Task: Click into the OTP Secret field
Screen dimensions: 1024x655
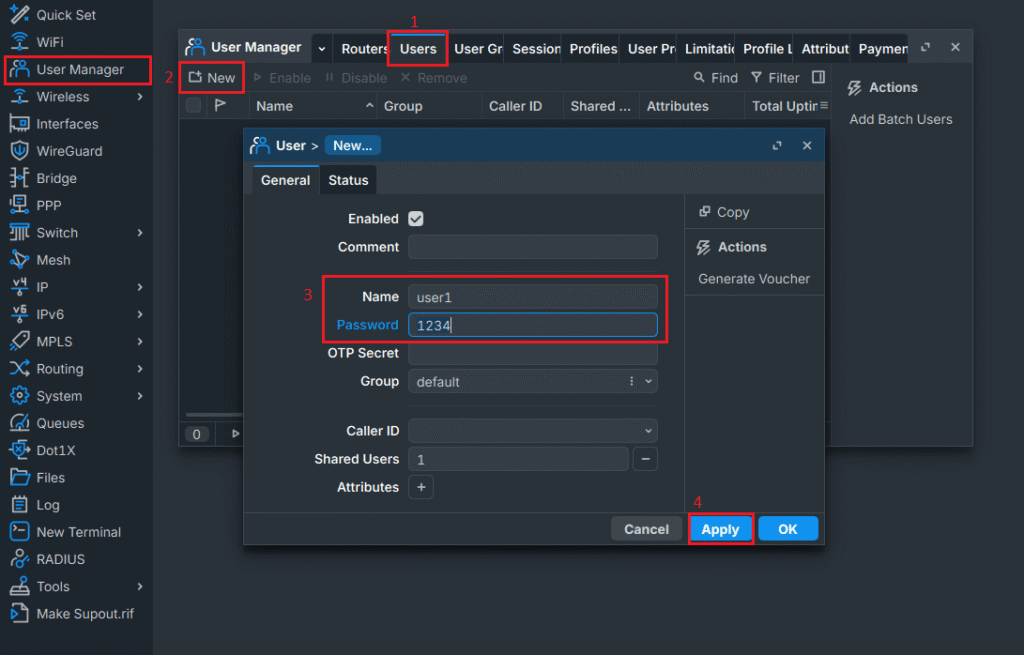Action: pyautogui.click(x=532, y=353)
